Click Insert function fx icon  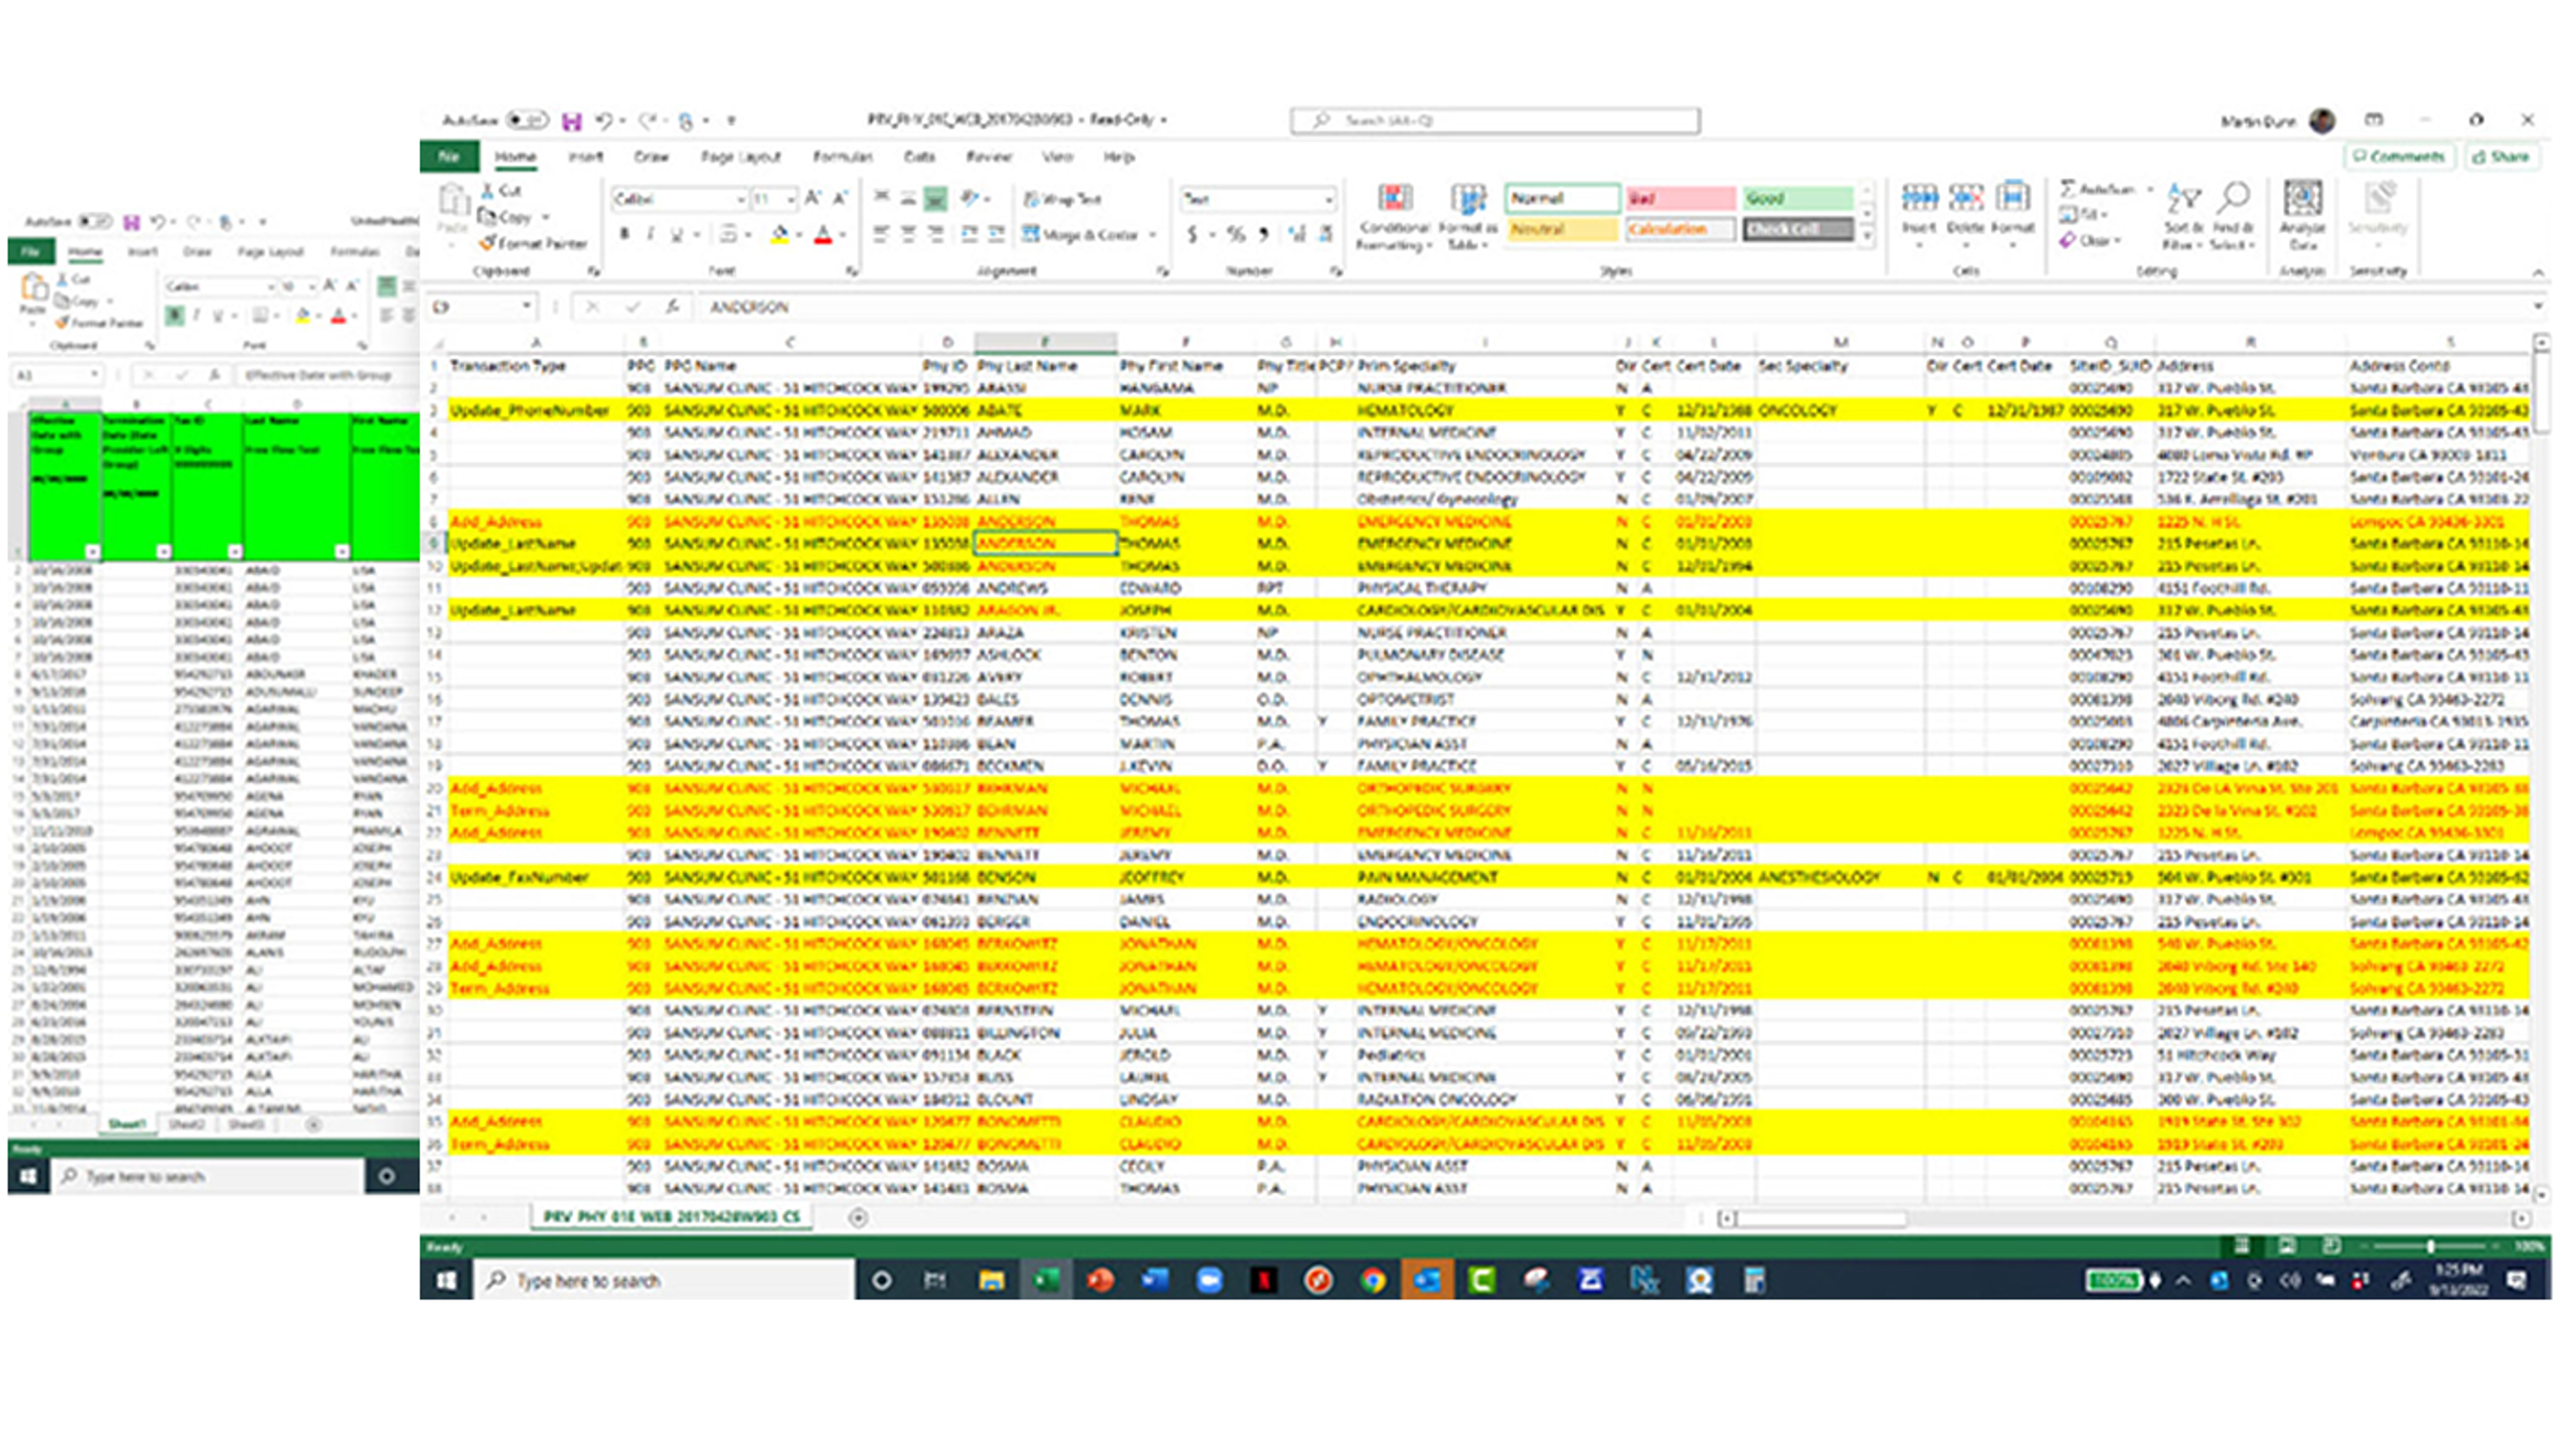(672, 307)
